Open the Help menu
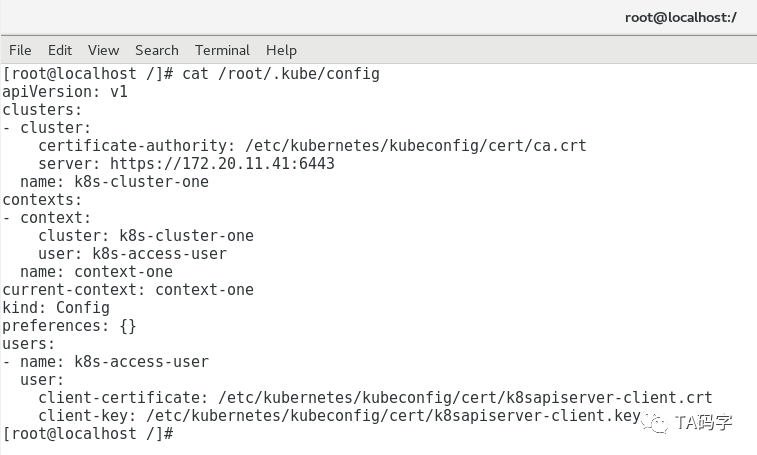757x455 pixels. point(281,50)
